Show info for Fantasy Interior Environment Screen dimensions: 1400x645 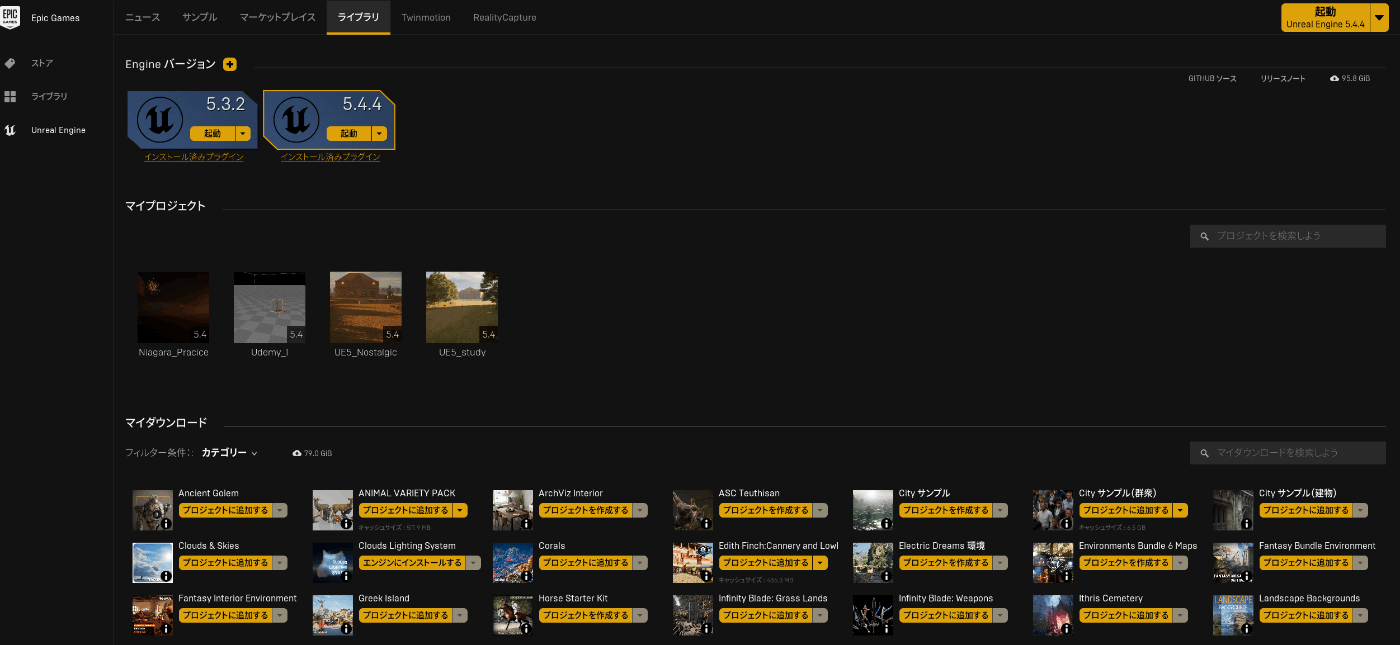click(x=166, y=629)
